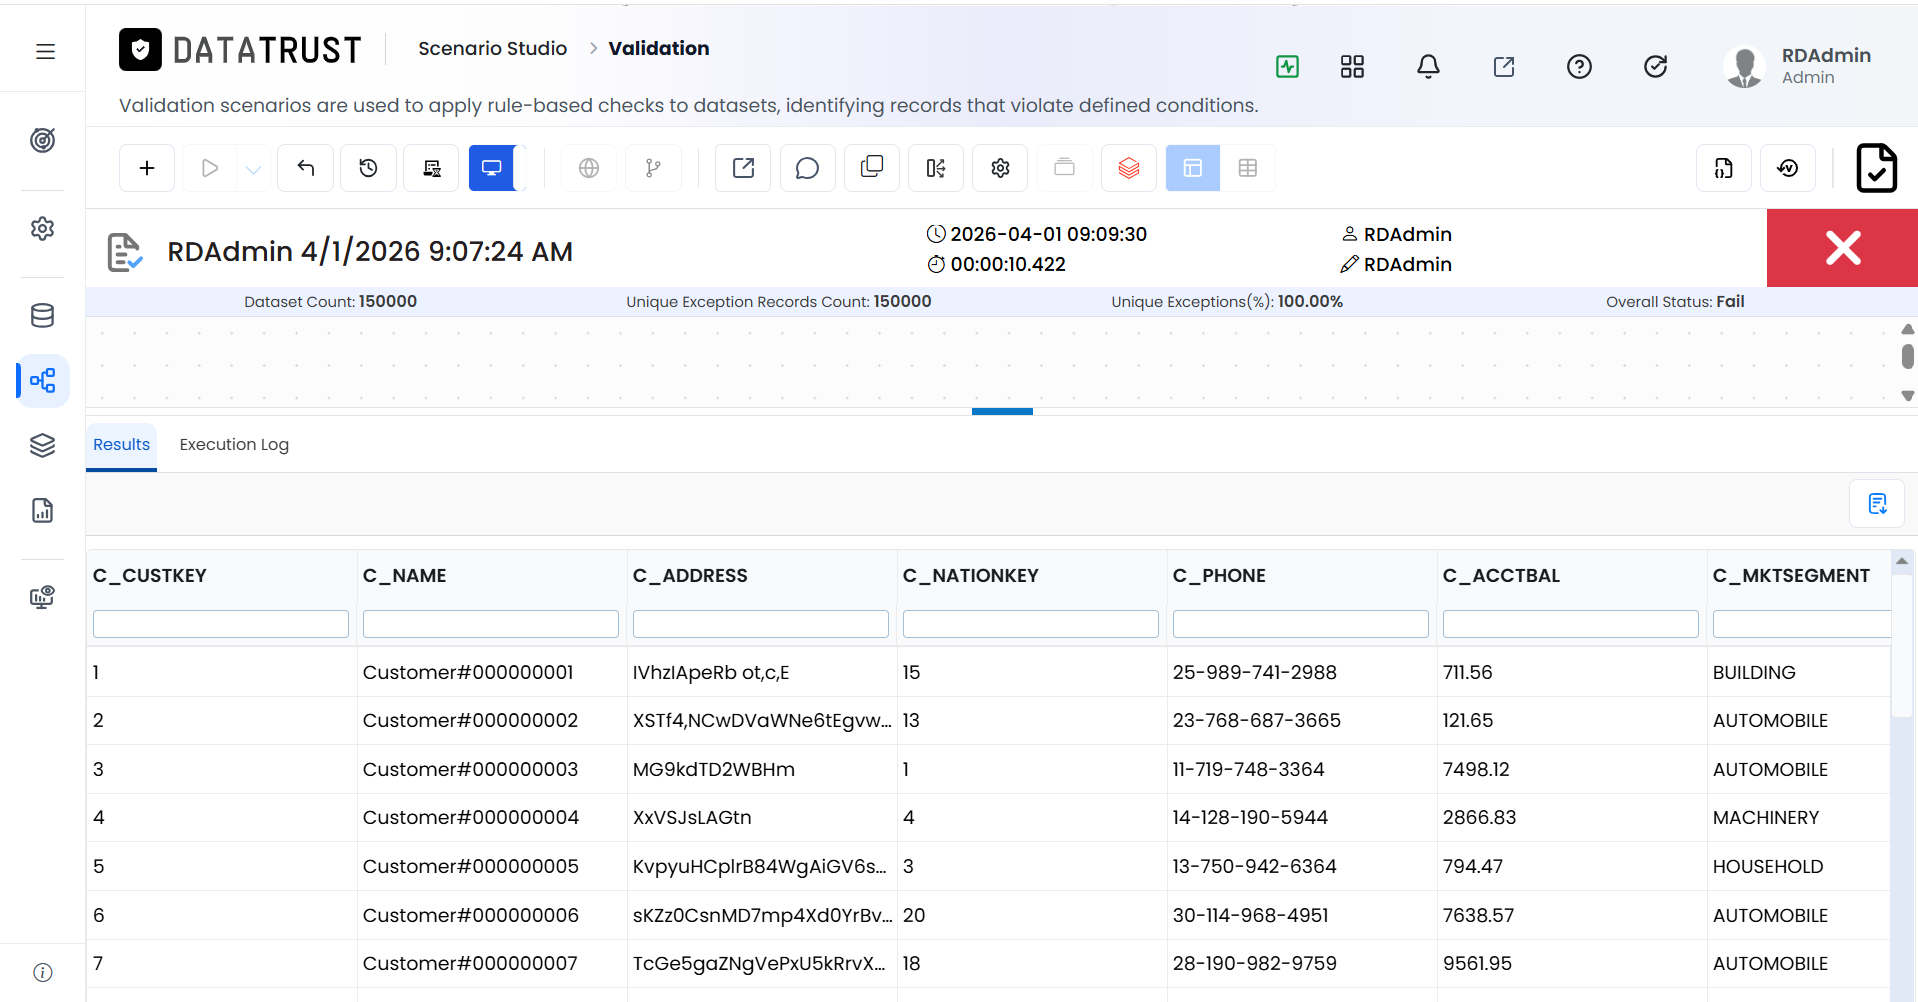1918x1002 pixels.
Task: Click the JSON file icon
Action: pos(1724,168)
